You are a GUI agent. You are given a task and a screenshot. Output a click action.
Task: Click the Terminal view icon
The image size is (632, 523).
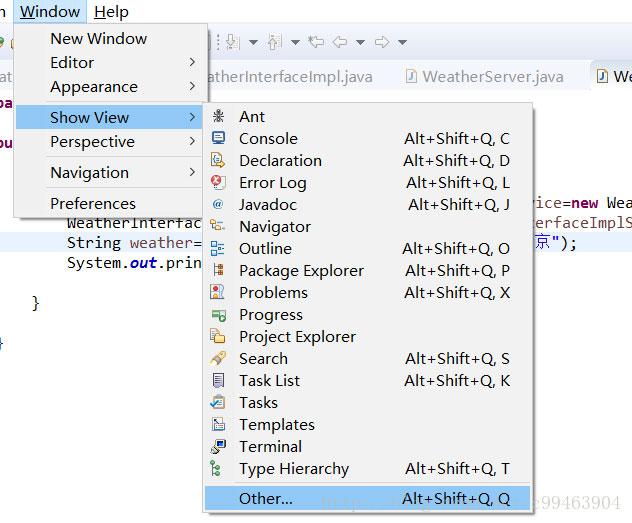point(218,447)
